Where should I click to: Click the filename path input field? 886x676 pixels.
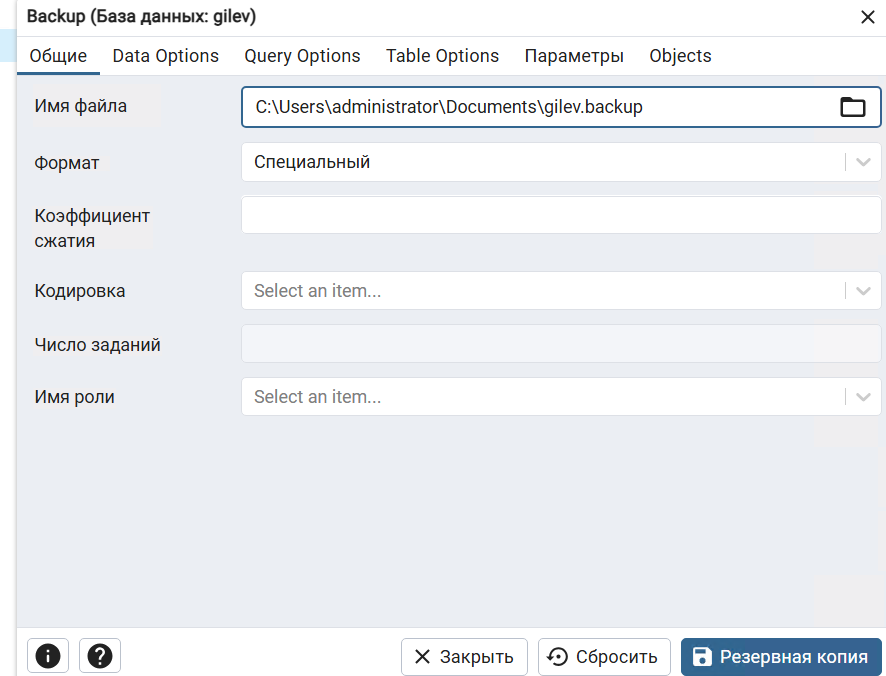[x=535, y=107]
